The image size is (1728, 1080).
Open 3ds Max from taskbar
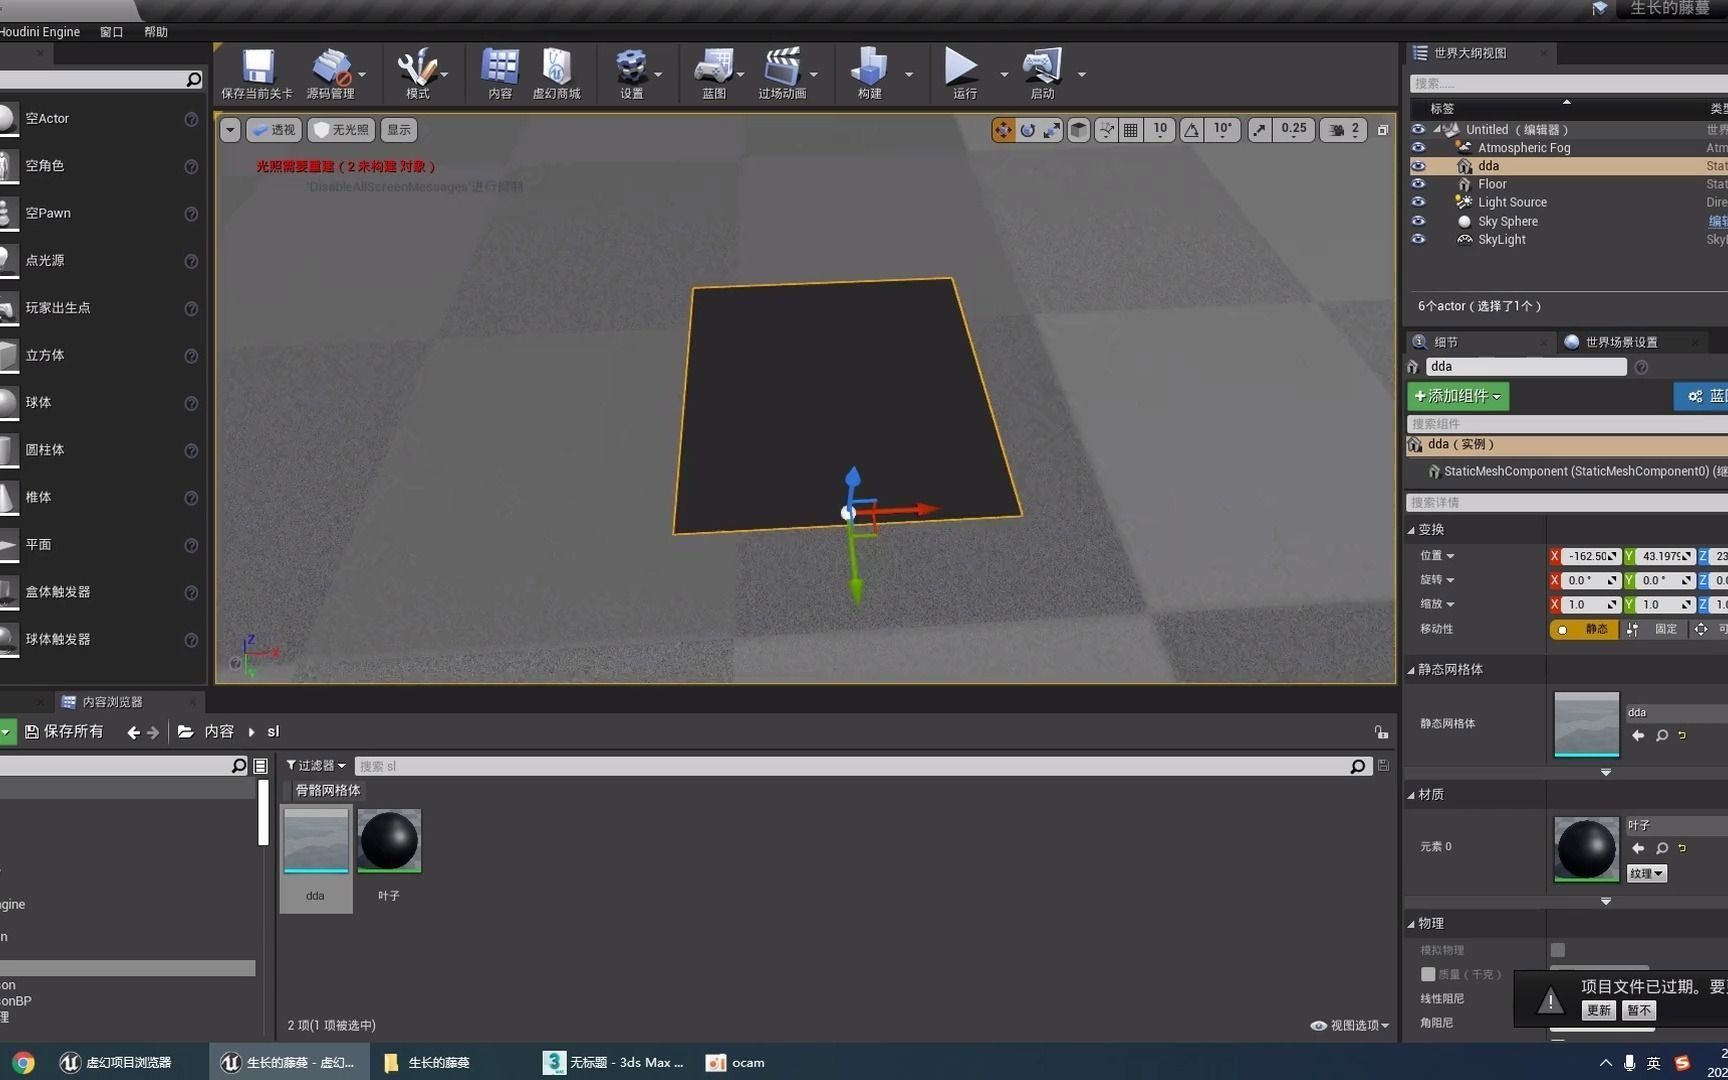614,1062
